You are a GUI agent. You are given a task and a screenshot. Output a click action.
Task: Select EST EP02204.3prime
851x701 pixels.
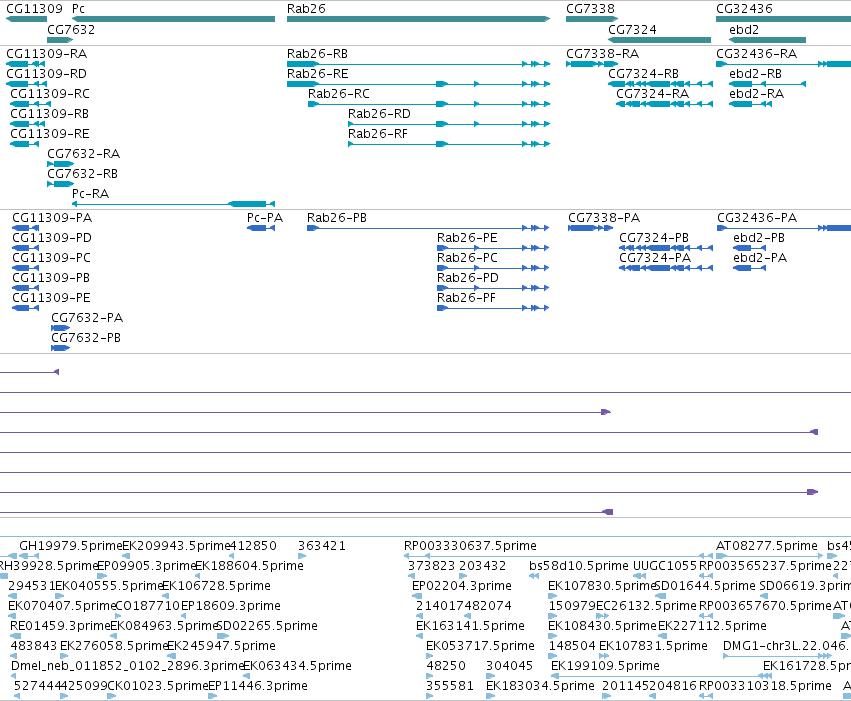point(462,585)
